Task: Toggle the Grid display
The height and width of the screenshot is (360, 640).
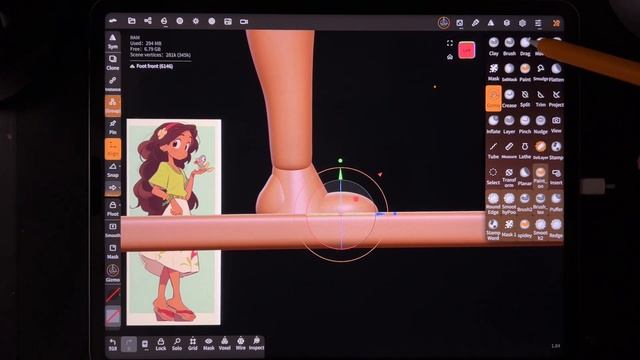Action: (193, 344)
